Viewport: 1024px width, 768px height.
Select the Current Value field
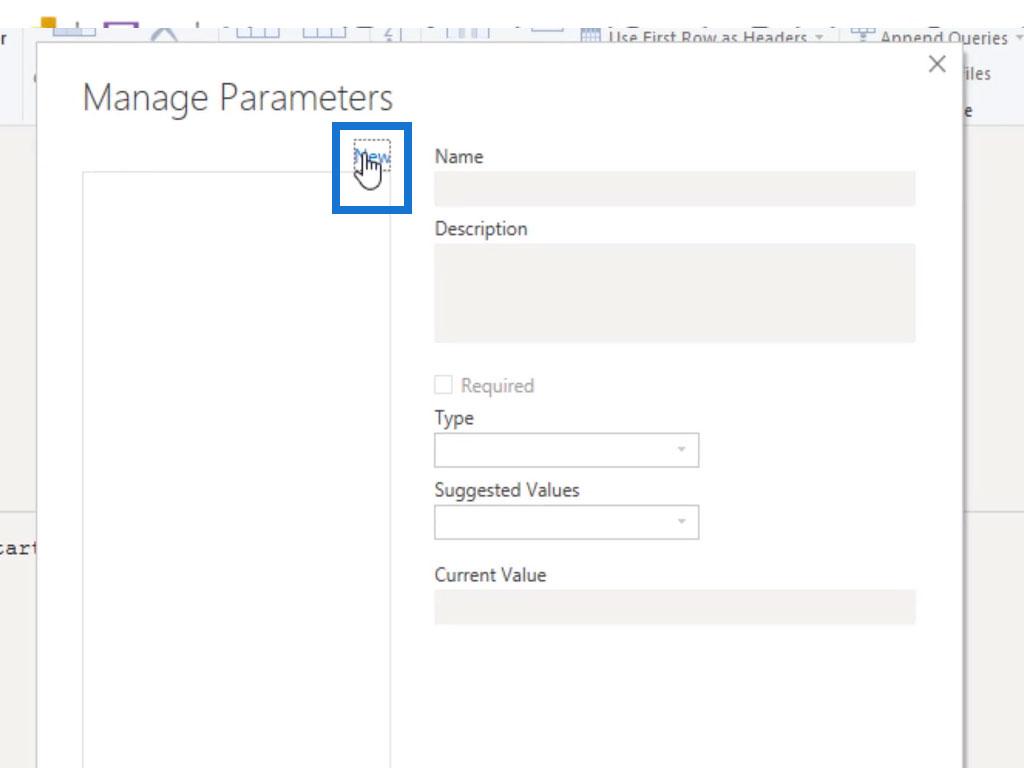[x=674, y=607]
